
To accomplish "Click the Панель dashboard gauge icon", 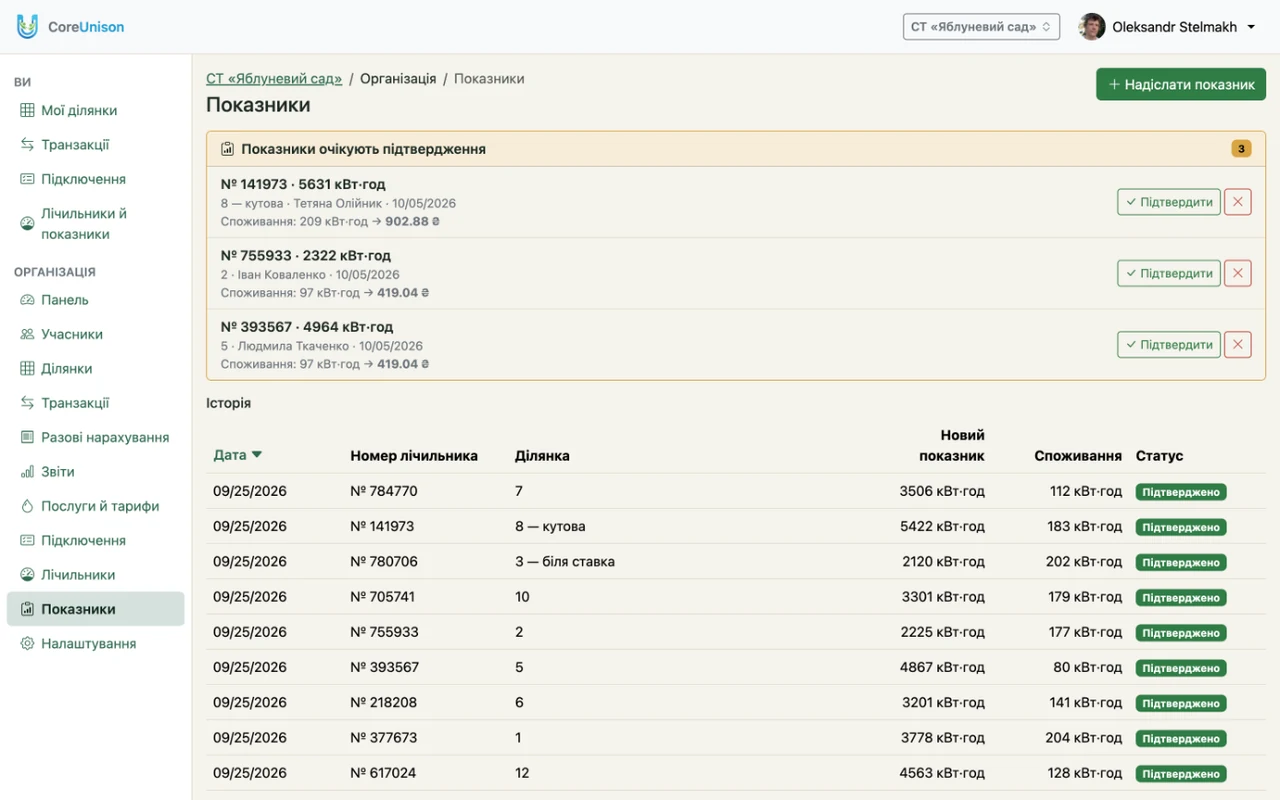I will point(27,300).
